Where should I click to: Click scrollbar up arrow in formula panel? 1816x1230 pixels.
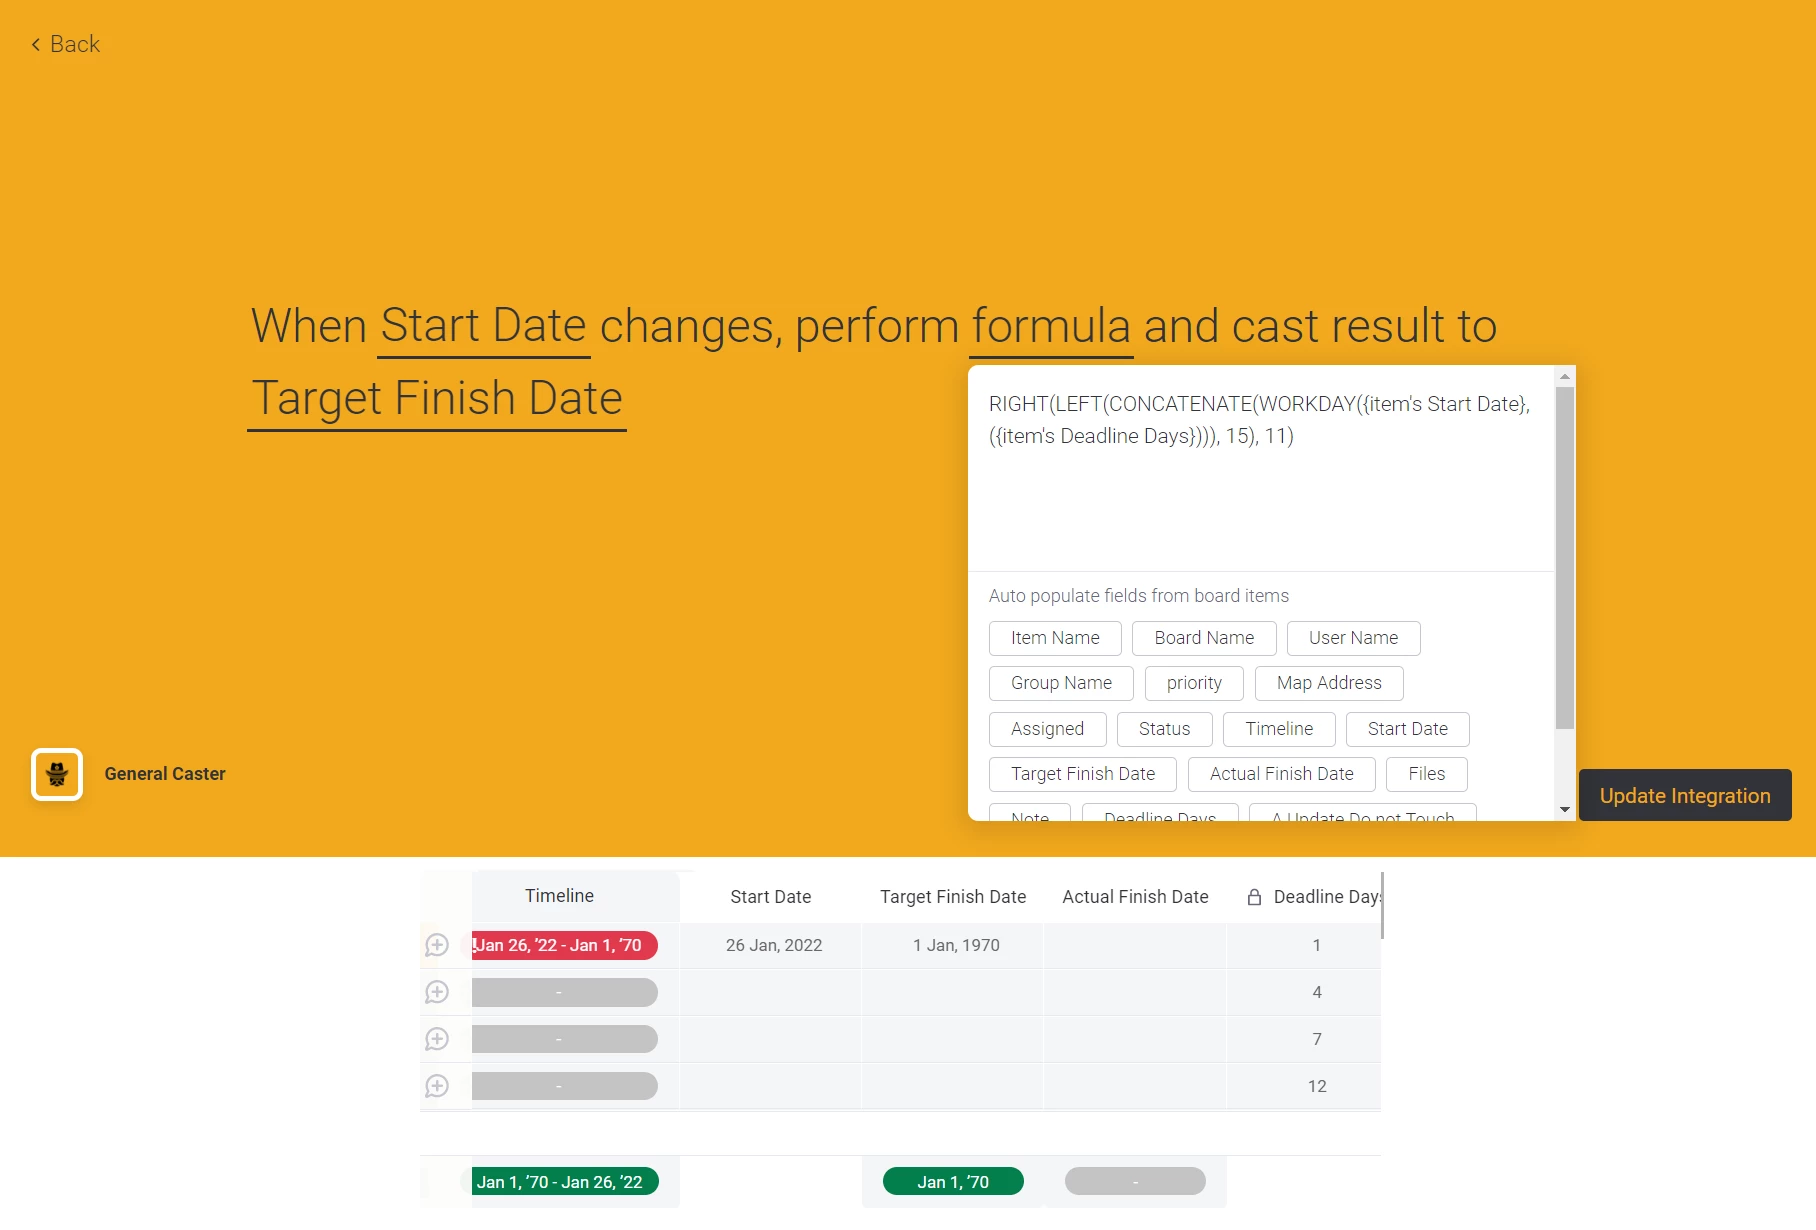pos(1565,377)
